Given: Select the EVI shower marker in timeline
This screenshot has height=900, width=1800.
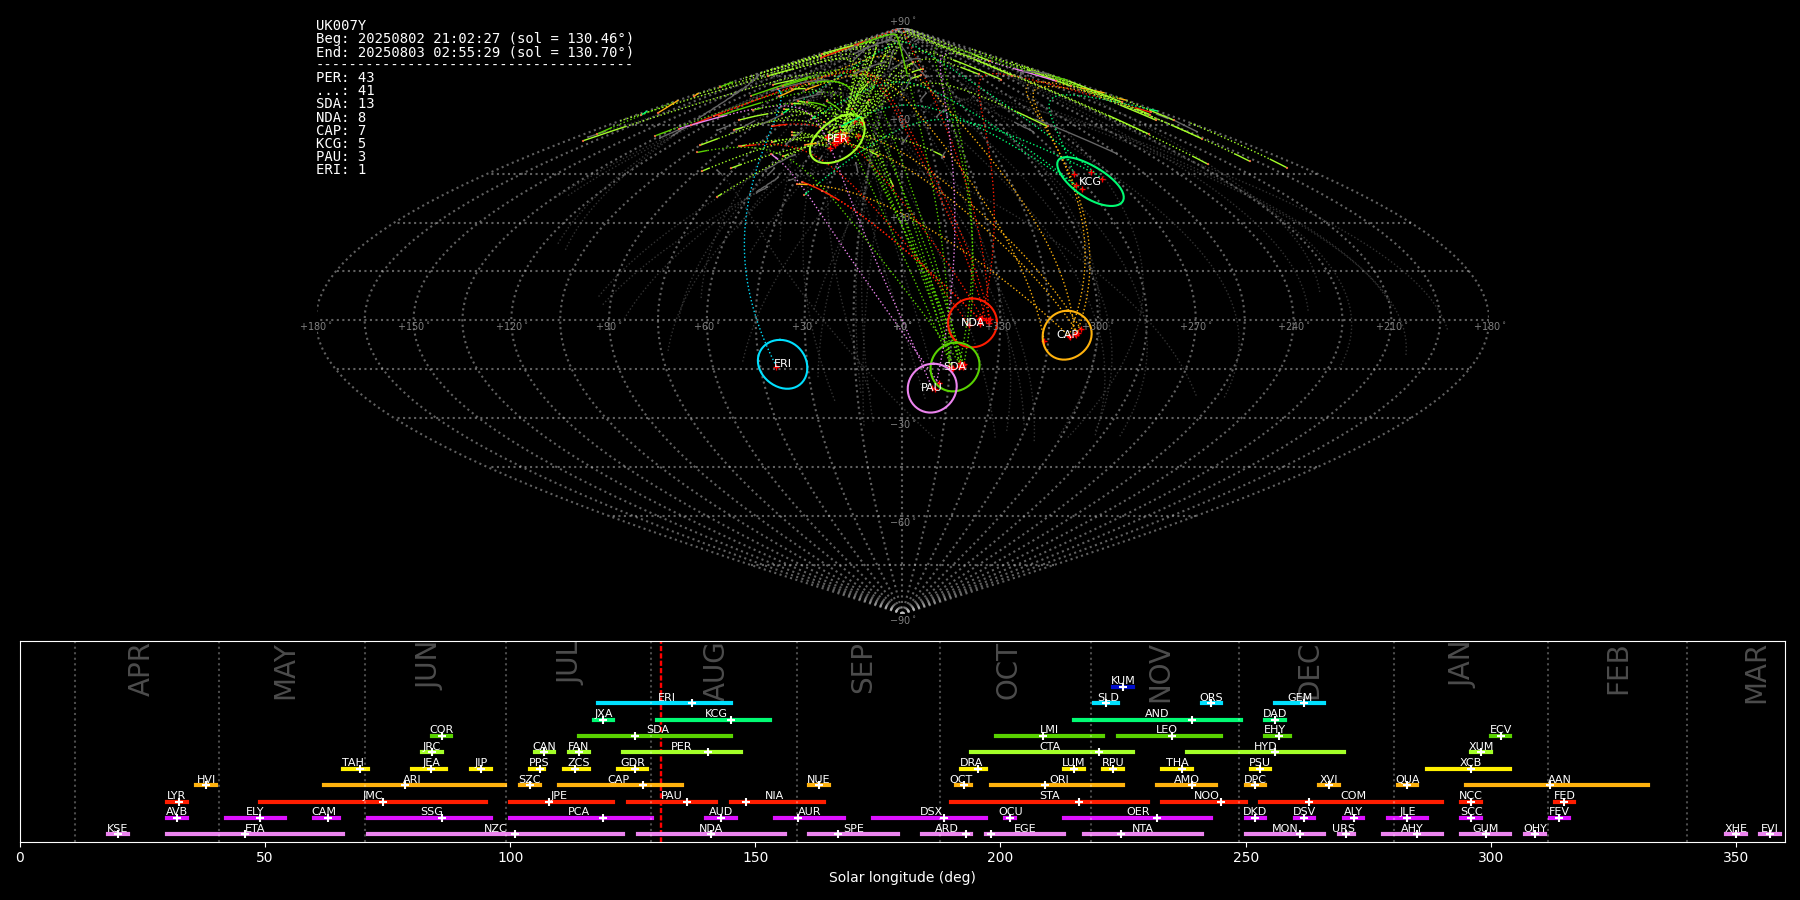Looking at the screenshot, I should tap(1770, 834).
